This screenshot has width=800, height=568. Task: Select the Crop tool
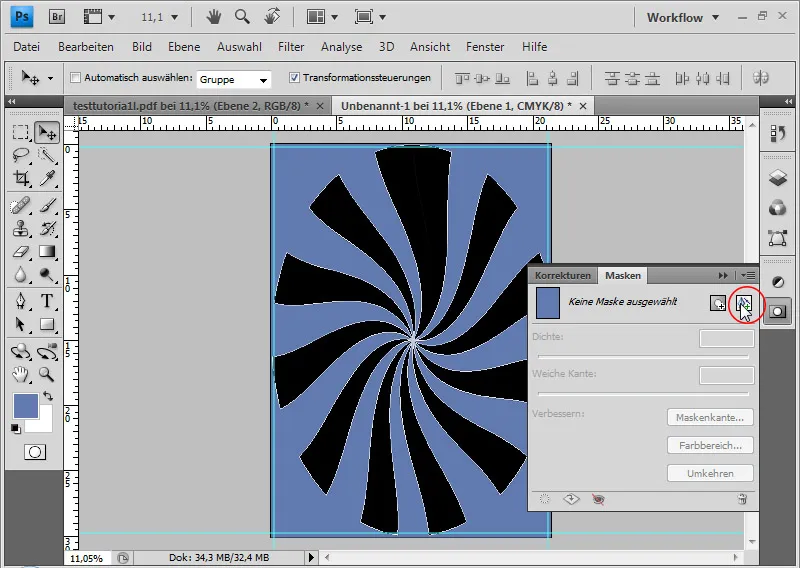[x=20, y=178]
